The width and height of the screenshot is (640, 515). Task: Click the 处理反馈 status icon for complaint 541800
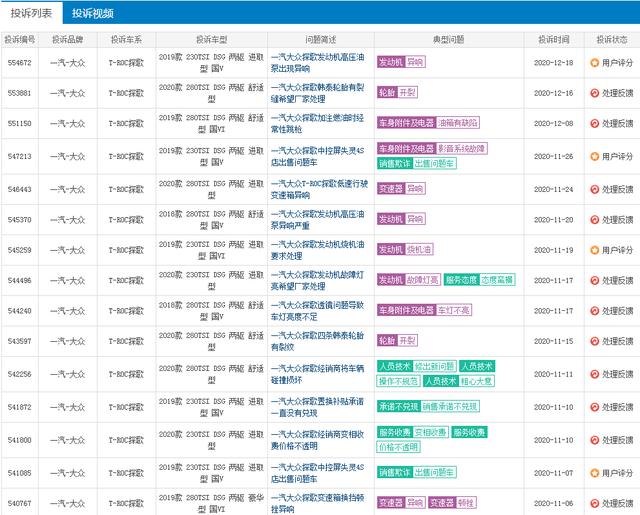[x=595, y=440]
